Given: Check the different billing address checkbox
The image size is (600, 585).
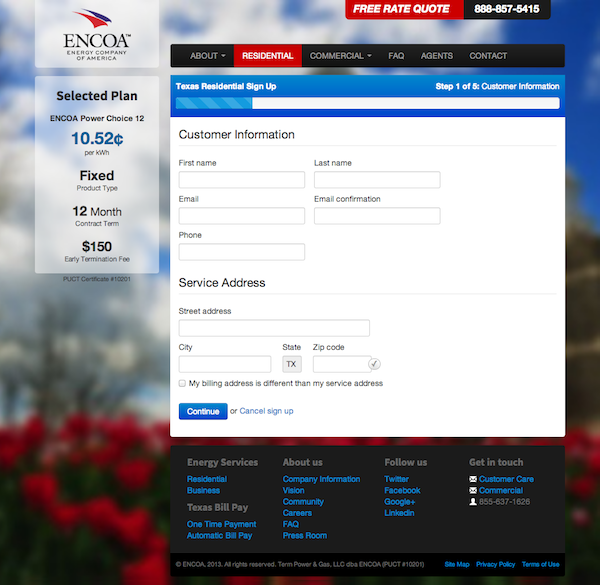Looking at the screenshot, I should click(182, 383).
